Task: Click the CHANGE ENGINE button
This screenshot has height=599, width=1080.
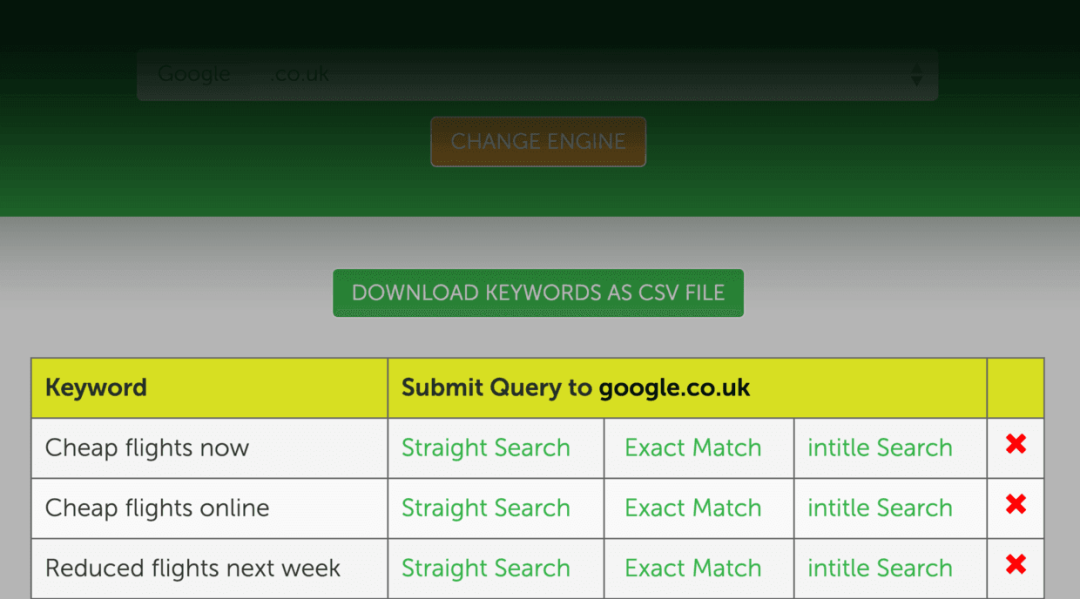Action: [x=538, y=142]
